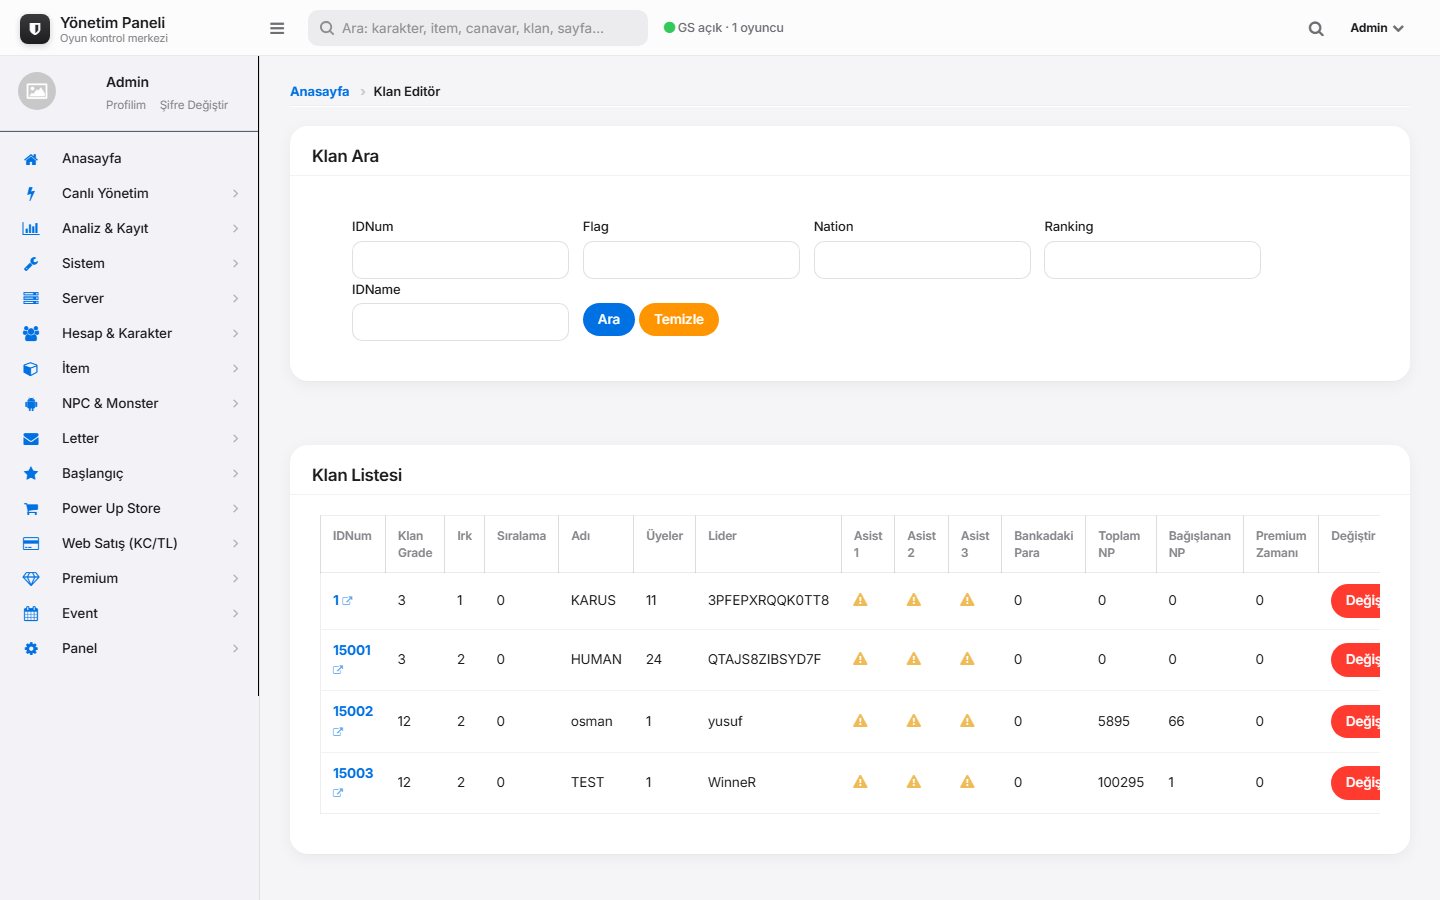Open clan 15003 ID link
This screenshot has height=900, width=1440.
(x=353, y=774)
